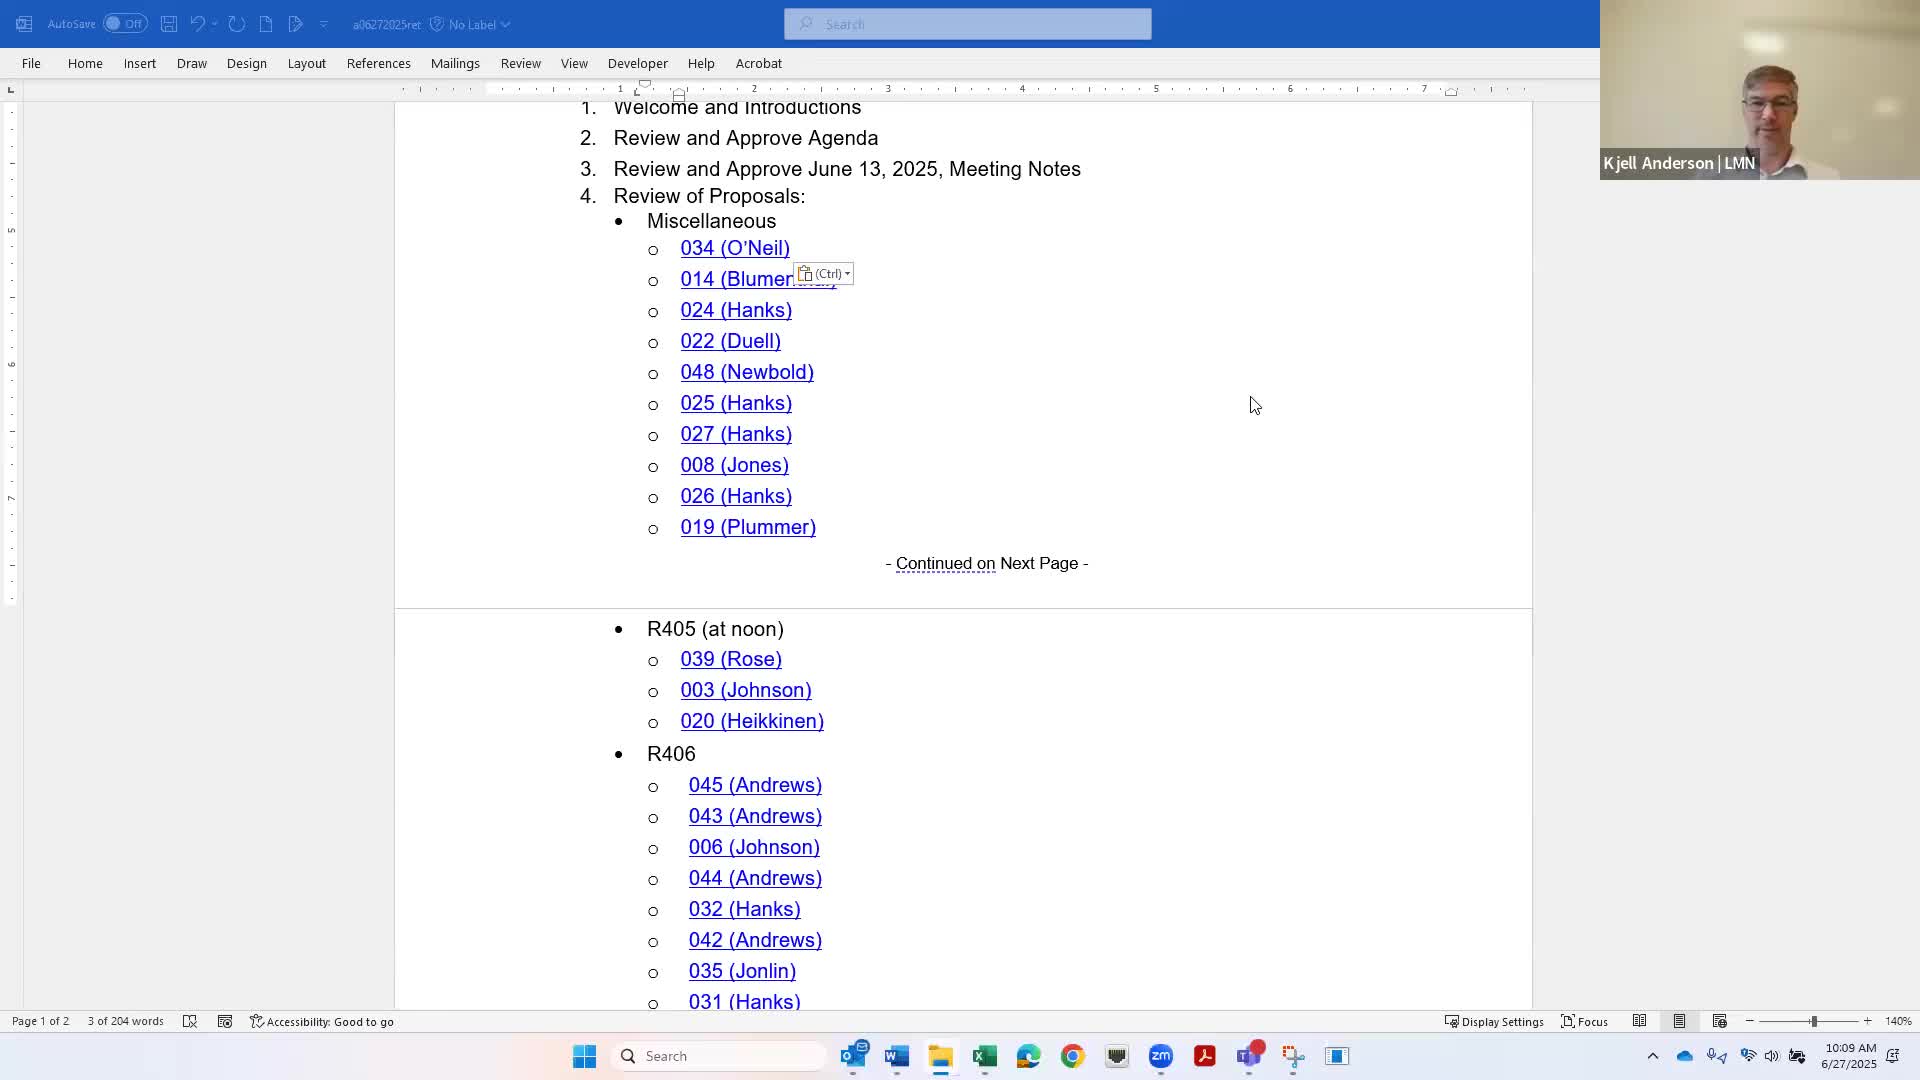This screenshot has height=1080, width=1920.
Task: Expand the No Label sensitivity dropdown
Action: click(x=471, y=24)
